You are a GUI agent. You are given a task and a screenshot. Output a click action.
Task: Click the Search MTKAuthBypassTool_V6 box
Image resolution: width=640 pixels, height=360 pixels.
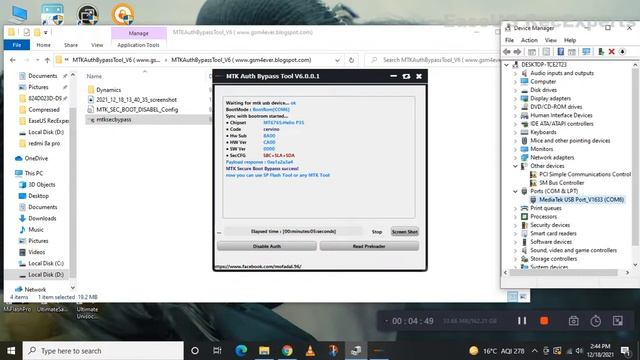pos(435,60)
